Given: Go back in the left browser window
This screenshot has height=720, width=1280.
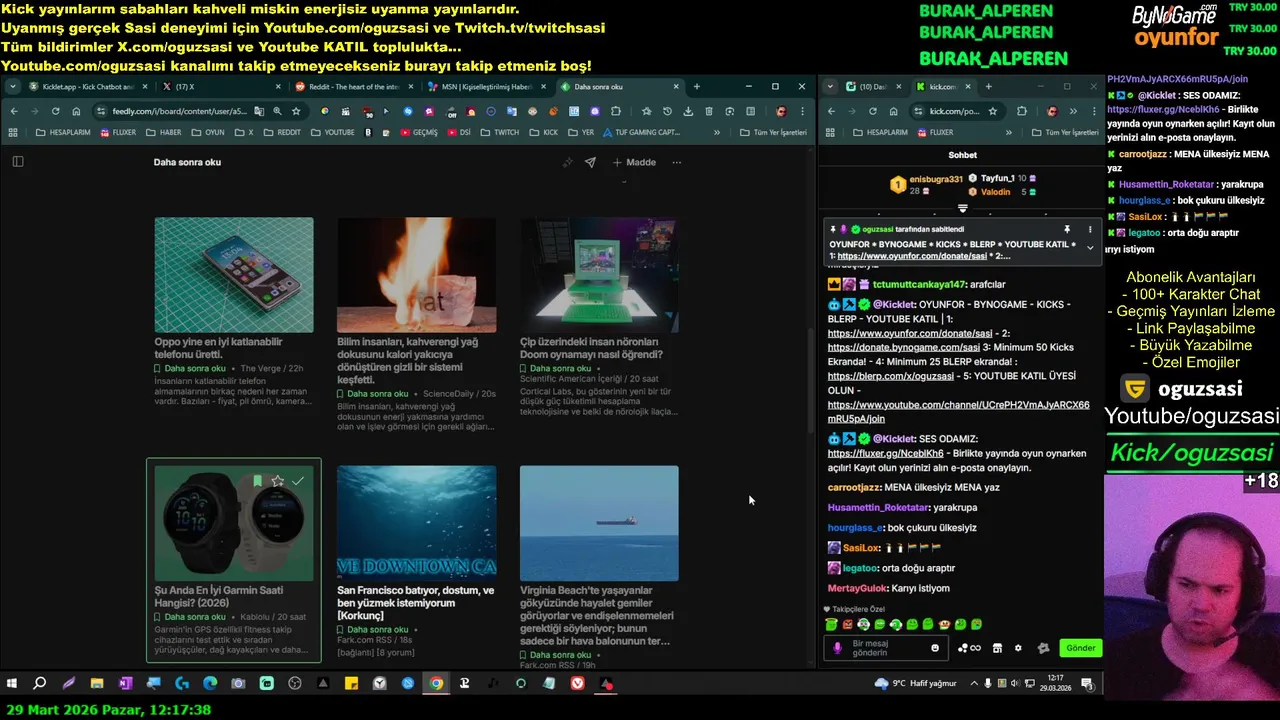Looking at the screenshot, I should pos(14,111).
